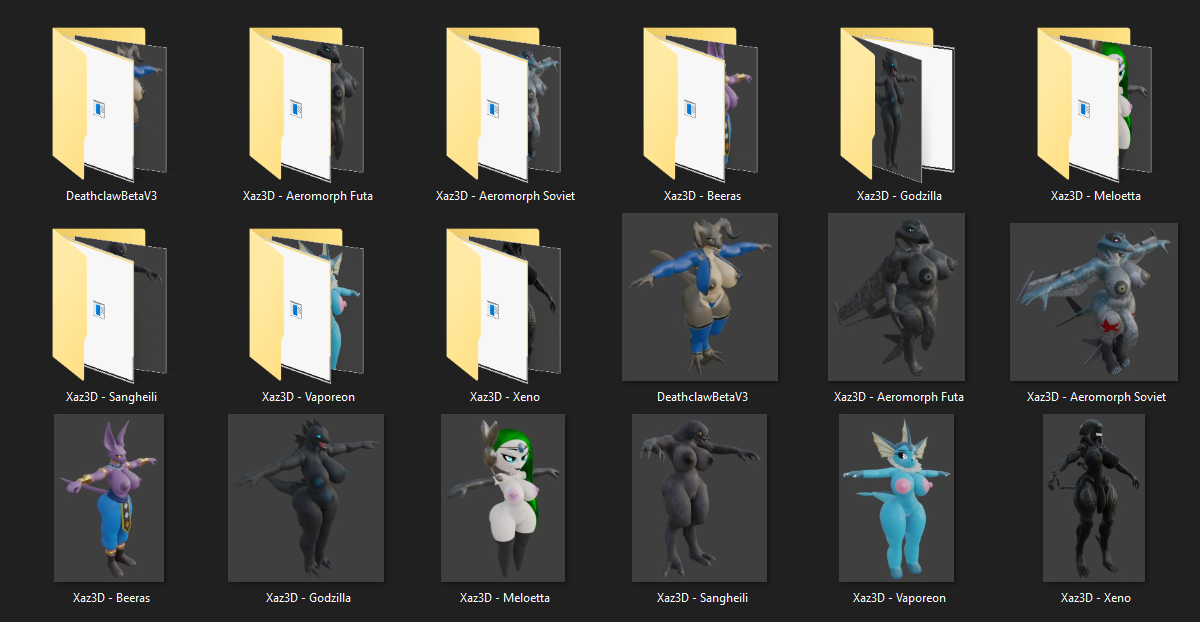Select the Xaz3D - Beeras image thumbnail
1200x622 pixels.
[x=111, y=498]
